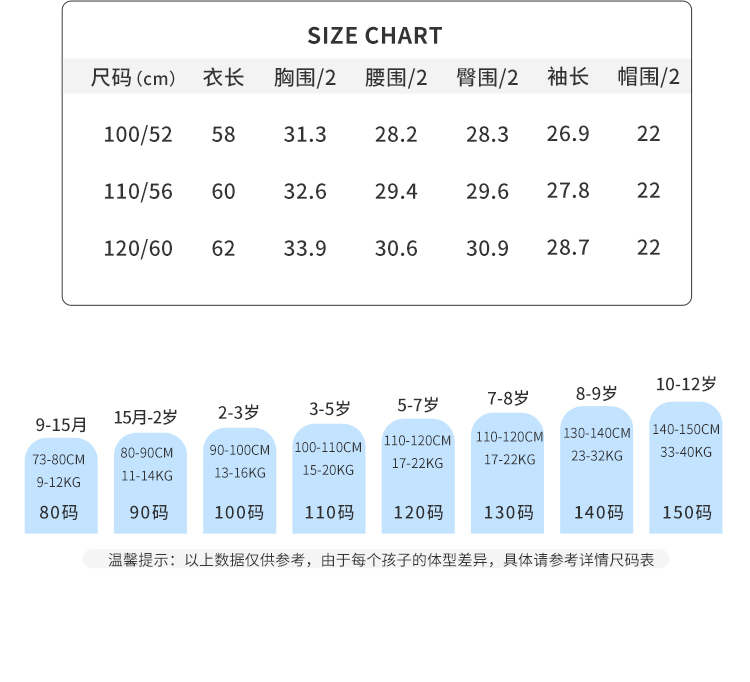Select the 尺码 (cm) column header
750x682 pixels.
pos(133,77)
